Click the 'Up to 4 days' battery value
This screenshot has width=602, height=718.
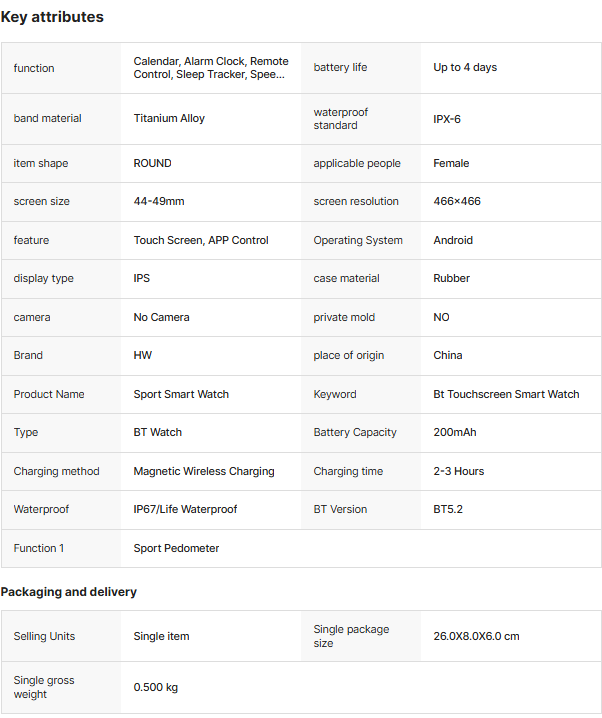click(x=465, y=67)
